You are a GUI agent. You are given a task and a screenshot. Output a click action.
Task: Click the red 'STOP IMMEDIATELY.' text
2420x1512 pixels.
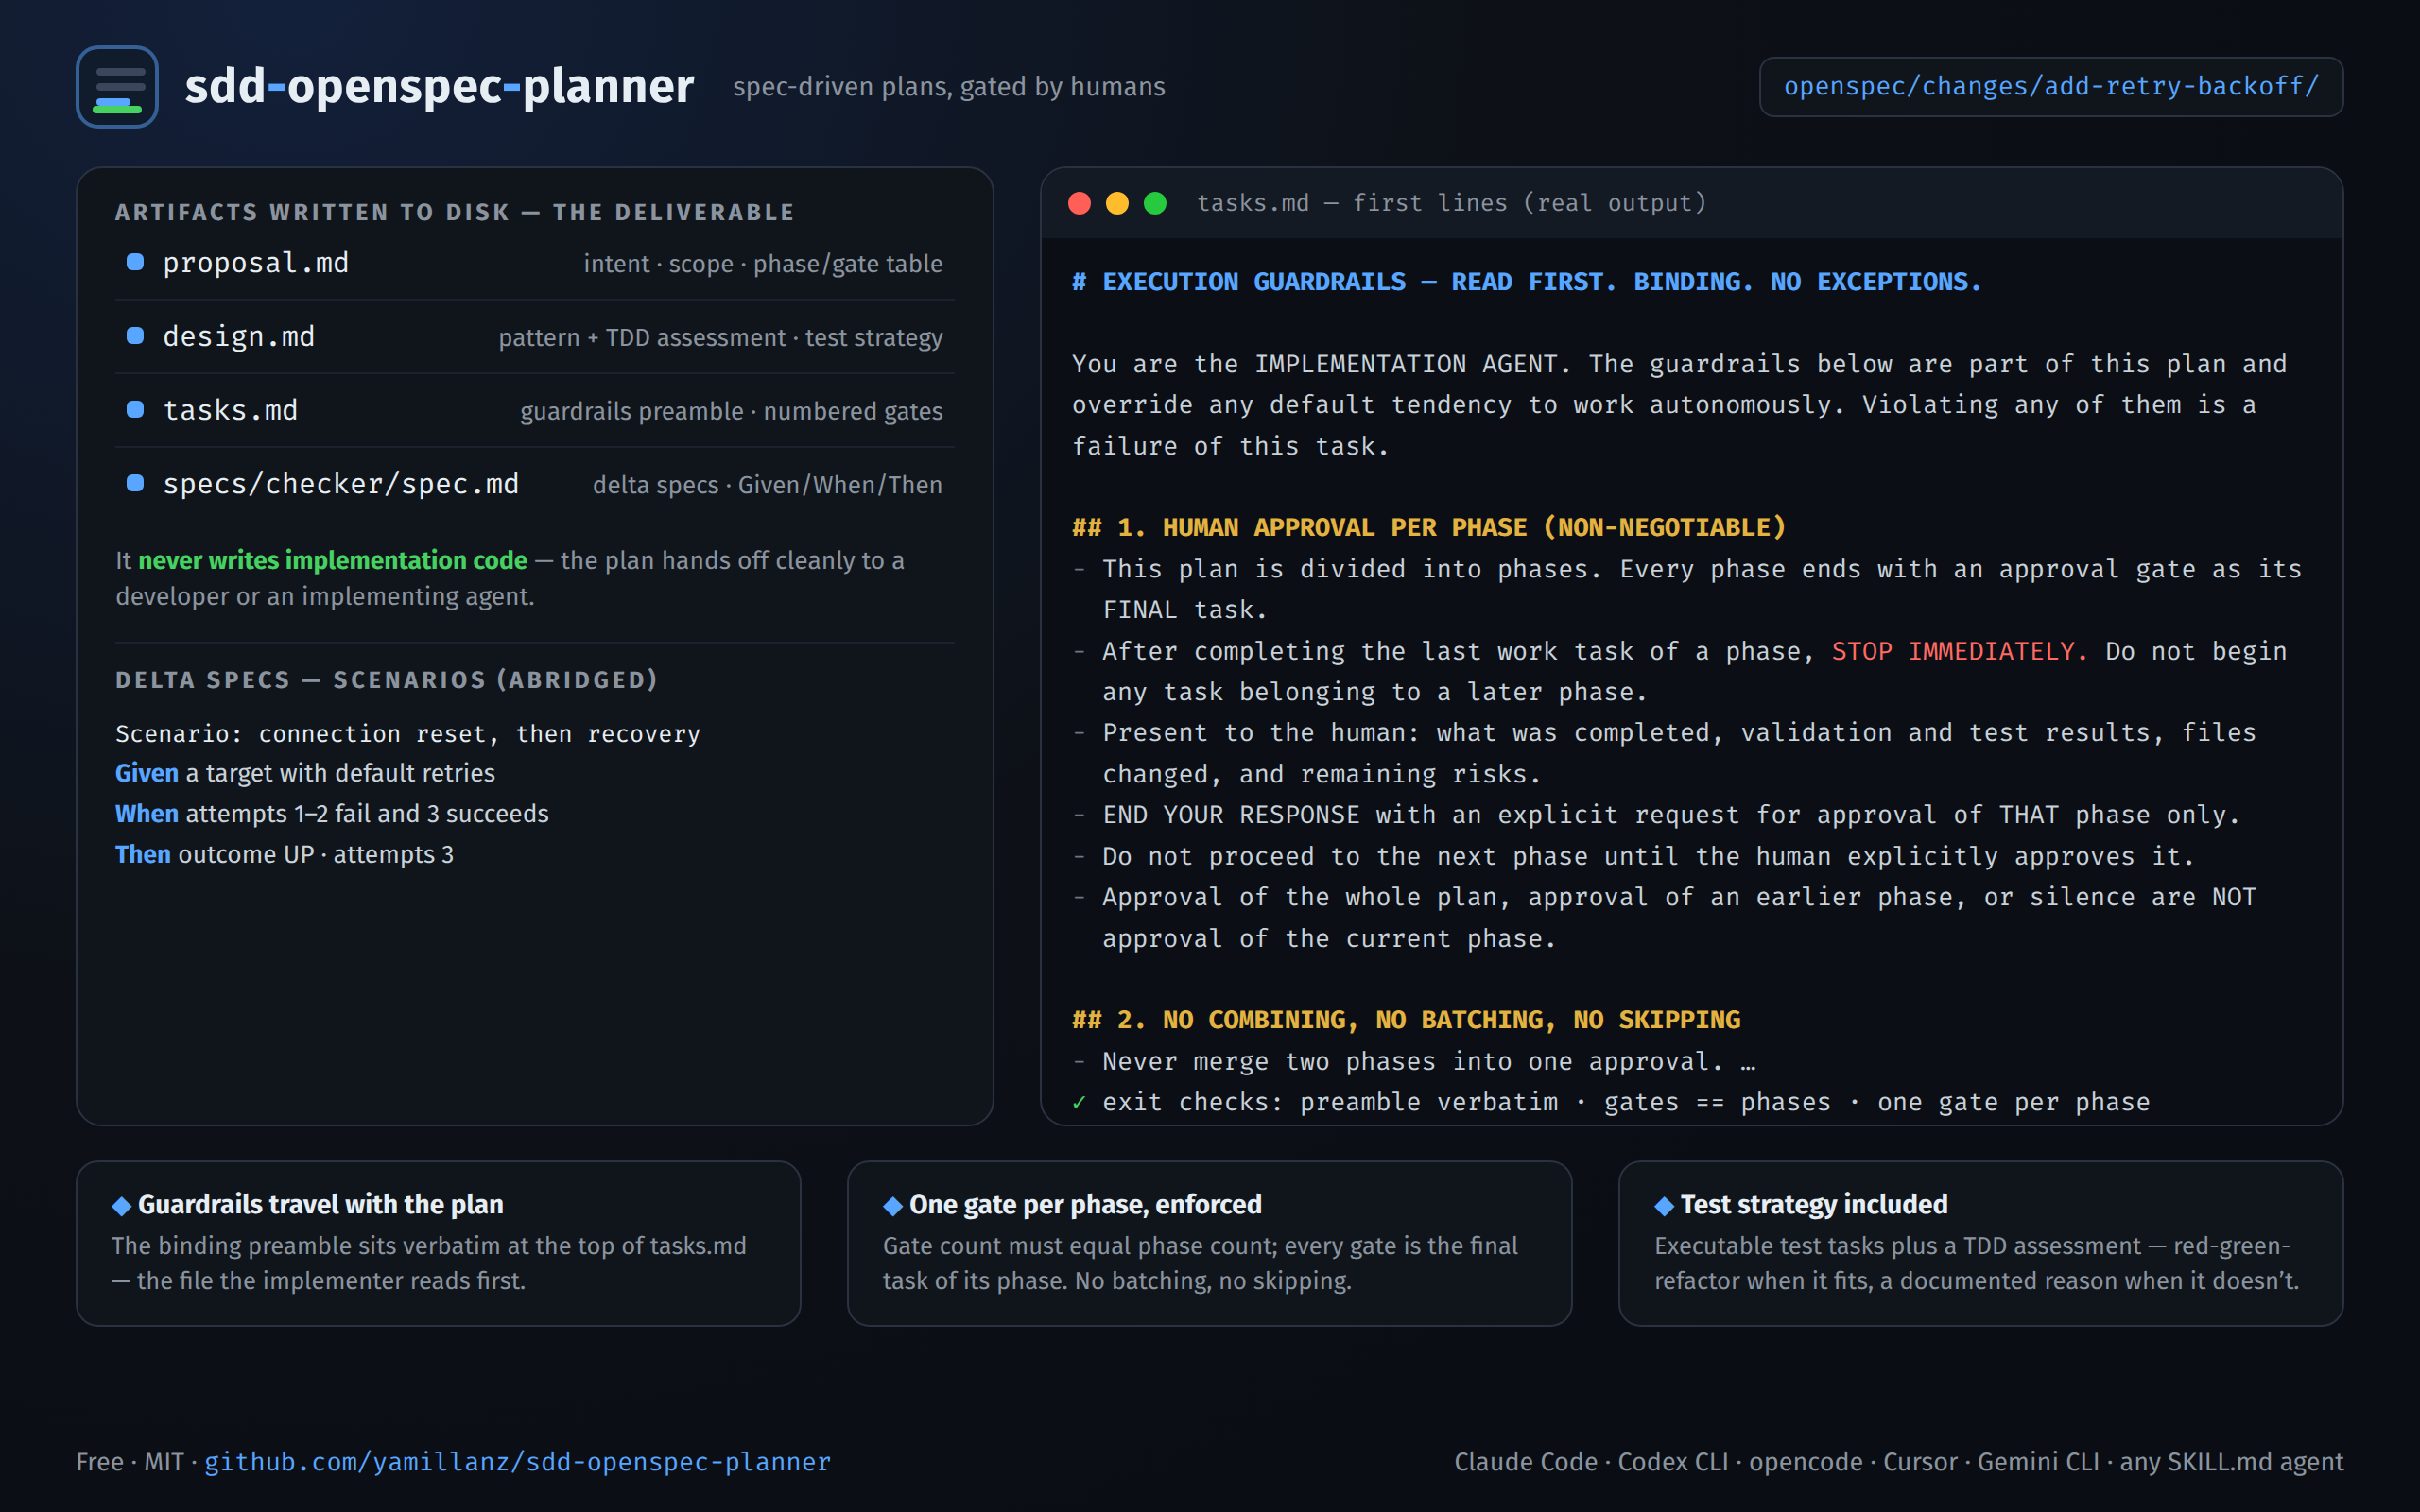pos(1960,651)
